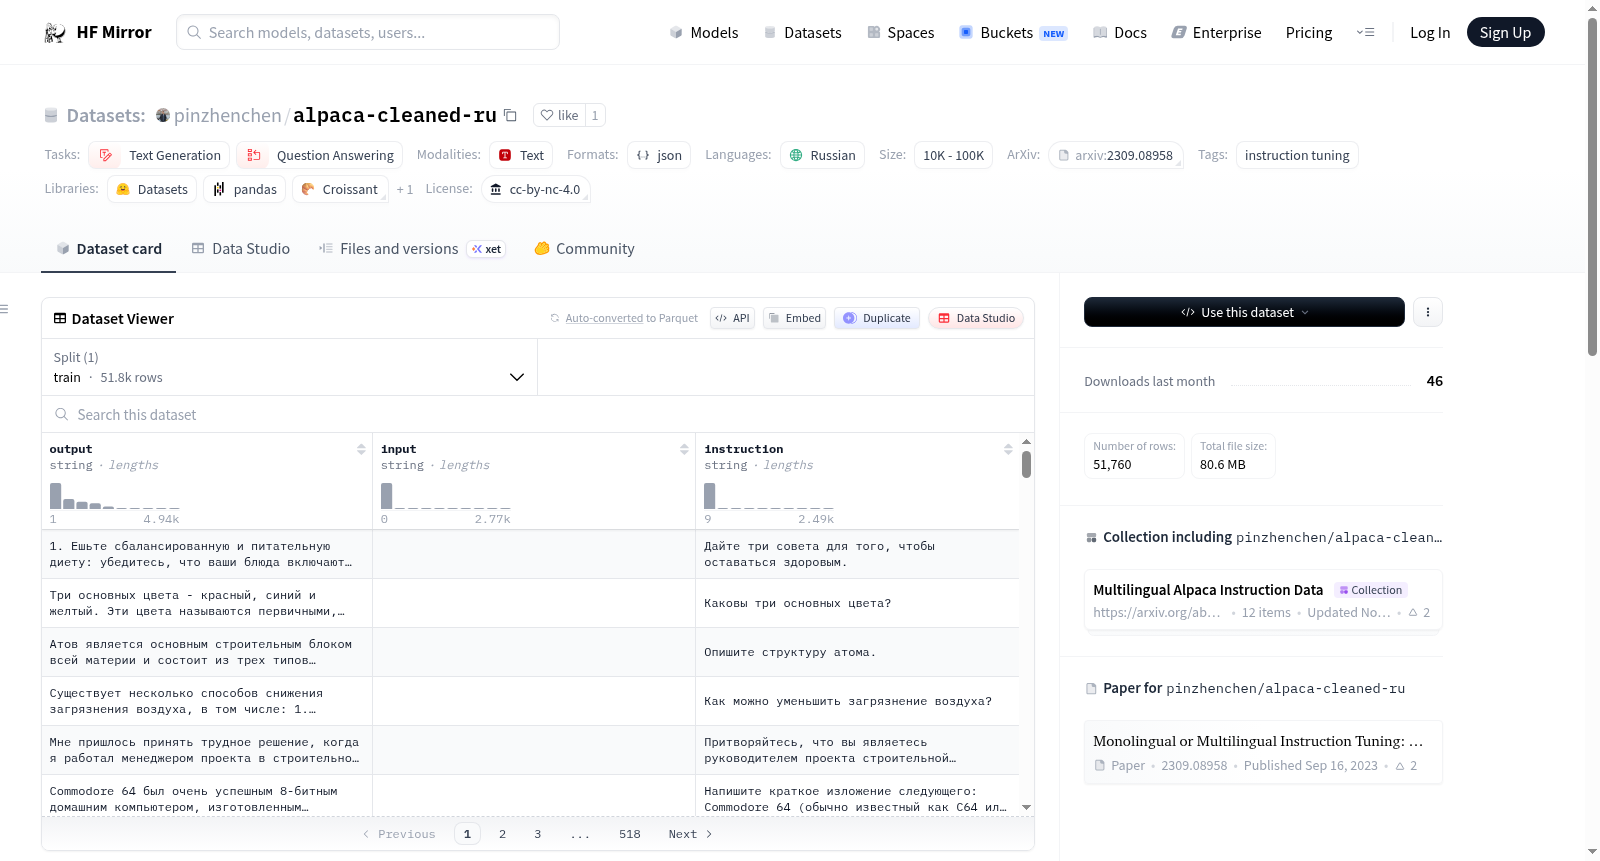Focus the Search this dataset field
The width and height of the screenshot is (1600, 861).
(x=538, y=415)
